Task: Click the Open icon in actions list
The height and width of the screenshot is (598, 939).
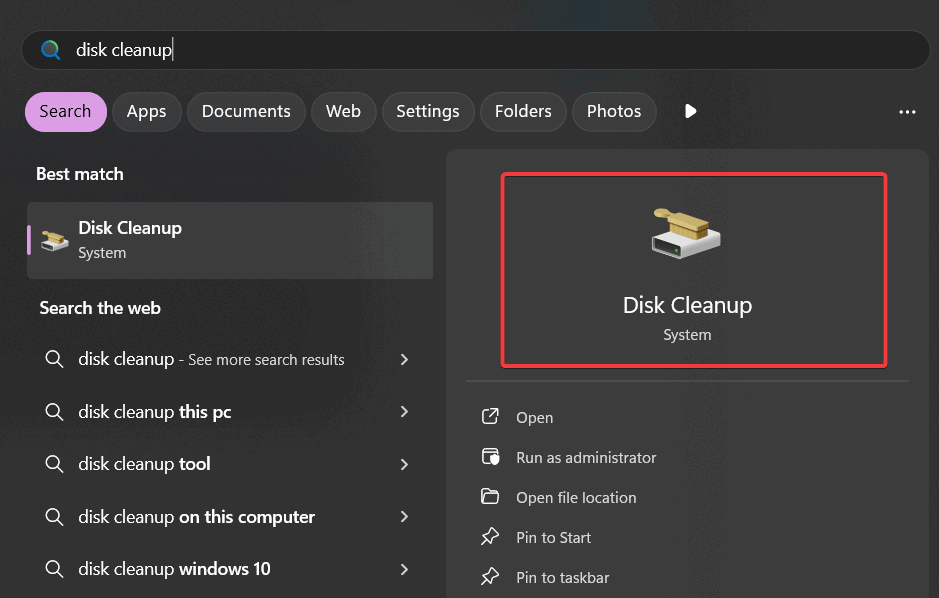Action: (490, 417)
